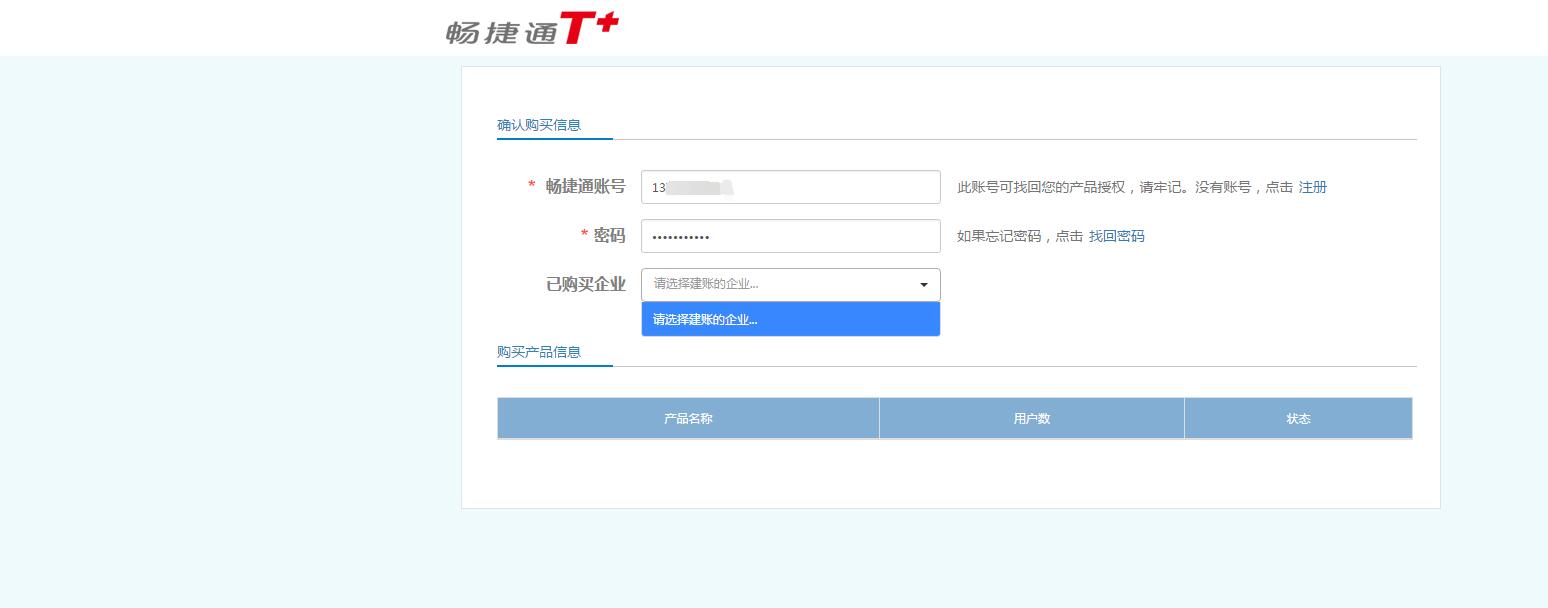This screenshot has width=1548, height=608.
Task: Select the 确认购买信息 section heading
Action: click(x=539, y=125)
